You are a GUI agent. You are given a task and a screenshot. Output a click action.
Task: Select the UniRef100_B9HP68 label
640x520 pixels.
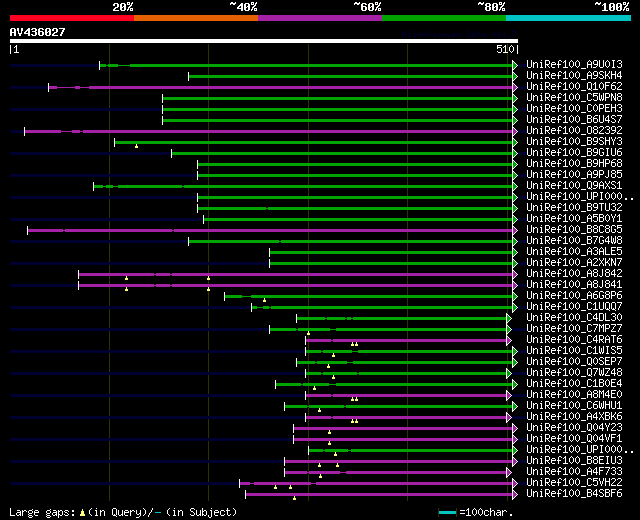[574, 163]
